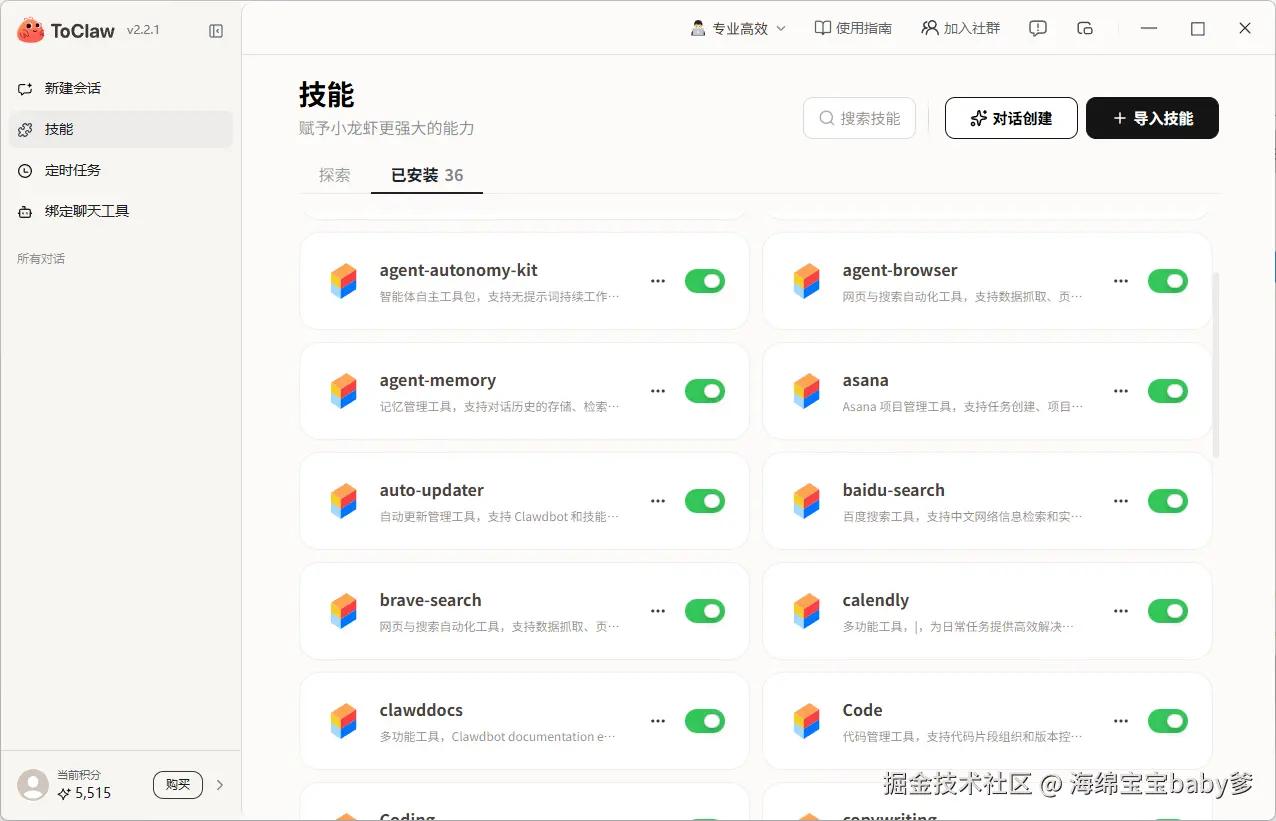The height and width of the screenshot is (821, 1276).
Task: Click the brave-search skill icon
Action: pos(344,611)
